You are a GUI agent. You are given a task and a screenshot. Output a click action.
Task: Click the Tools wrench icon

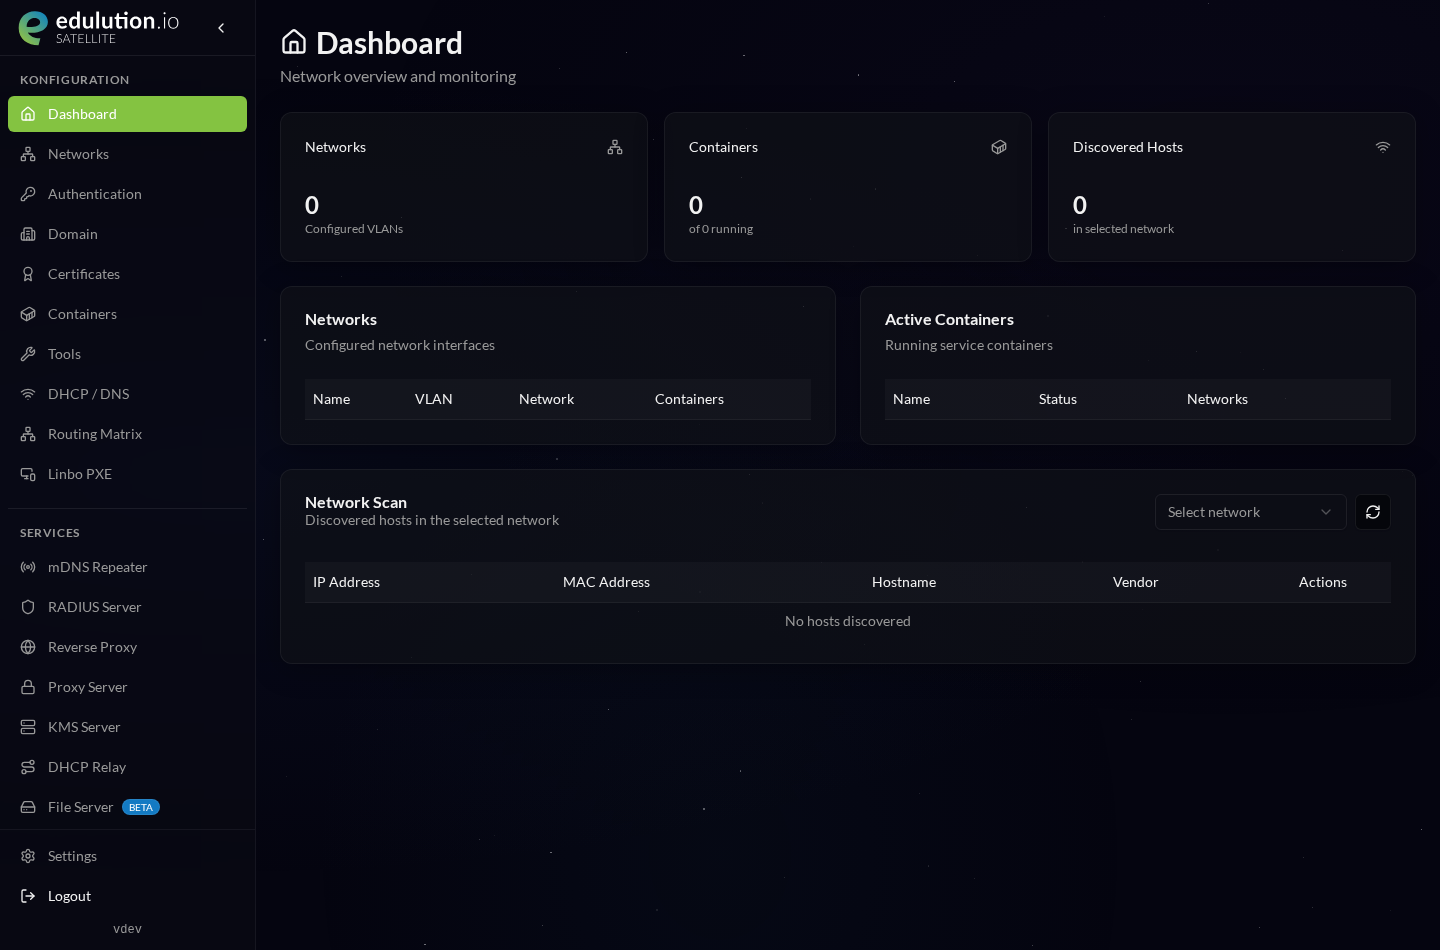tap(28, 354)
